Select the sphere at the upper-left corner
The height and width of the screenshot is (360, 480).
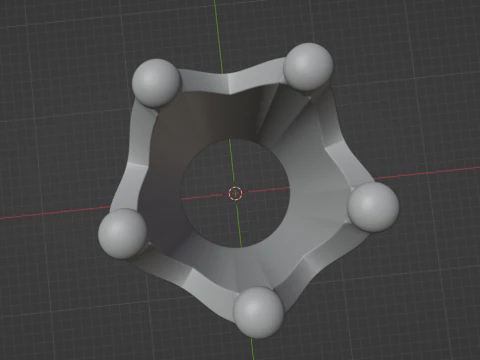click(156, 83)
